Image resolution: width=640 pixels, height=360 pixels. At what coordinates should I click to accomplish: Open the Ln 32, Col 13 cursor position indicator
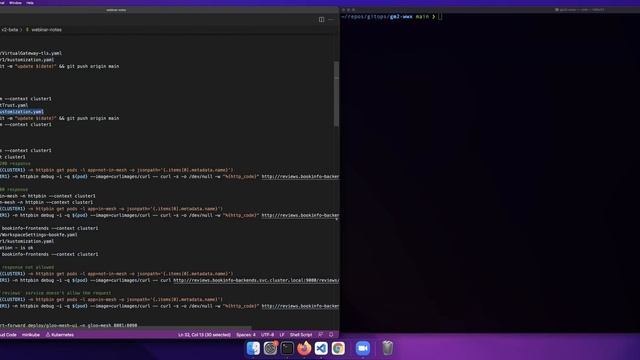[204, 335]
